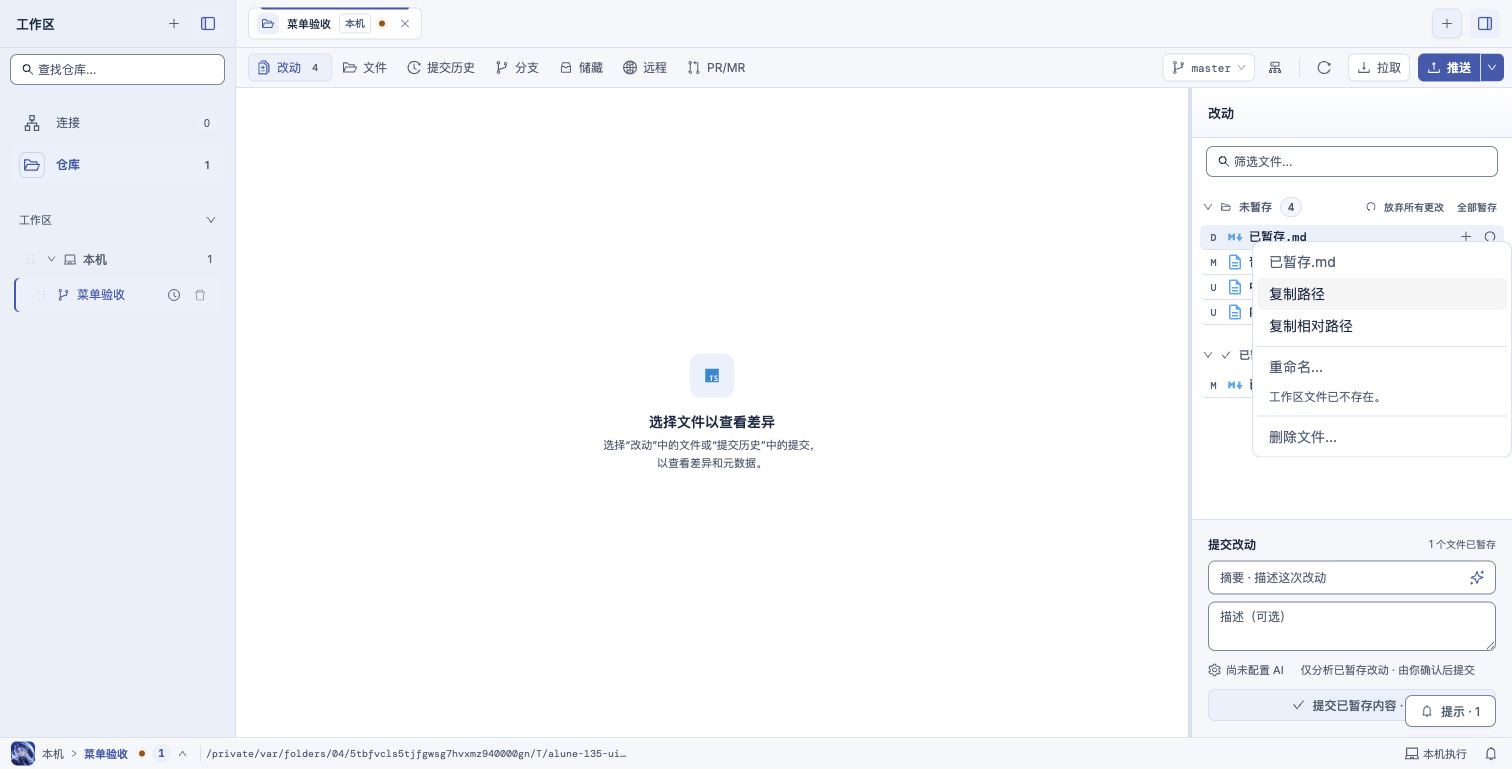This screenshot has height=769, width=1512.
Task: Toggle the right side panel icon
Action: (x=1485, y=23)
